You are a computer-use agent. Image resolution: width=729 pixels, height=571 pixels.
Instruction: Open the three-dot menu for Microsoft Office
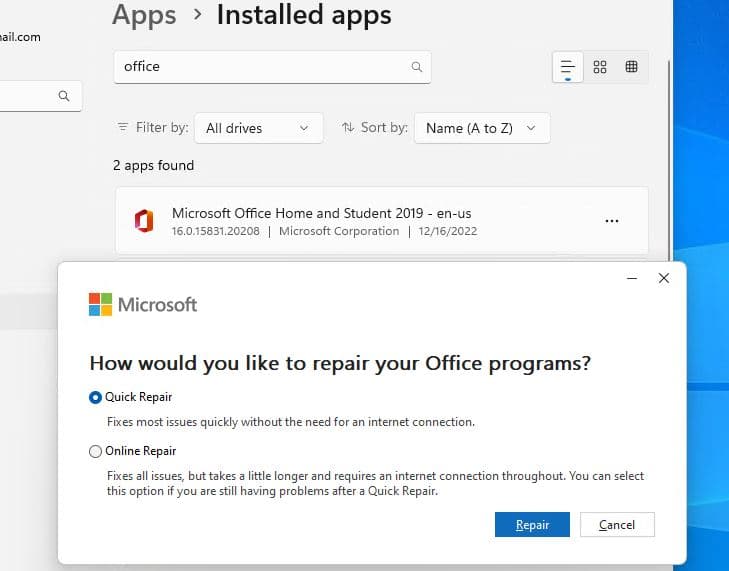click(612, 221)
